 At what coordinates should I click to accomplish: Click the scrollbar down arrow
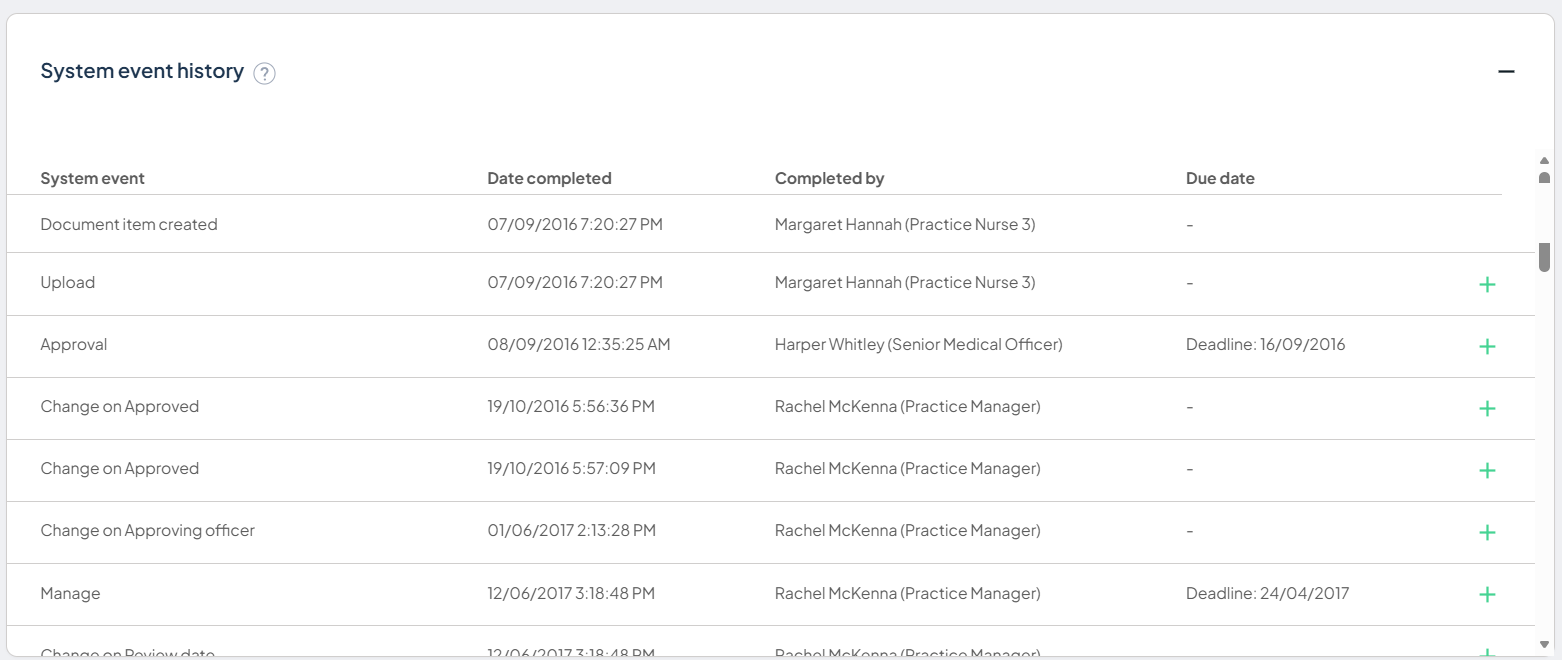pos(1544,645)
